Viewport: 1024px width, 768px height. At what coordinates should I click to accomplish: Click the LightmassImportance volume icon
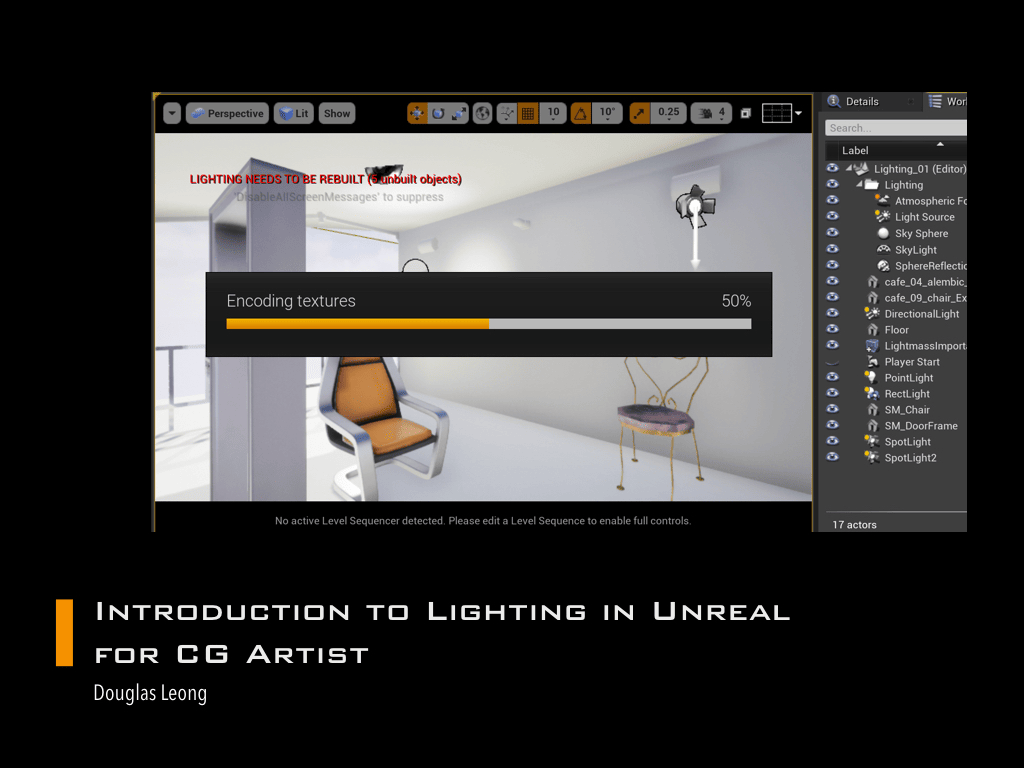(x=872, y=345)
